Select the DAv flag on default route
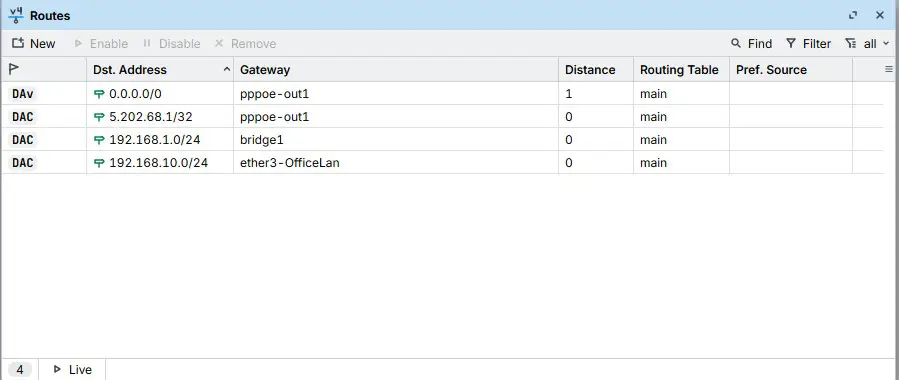 [x=22, y=94]
